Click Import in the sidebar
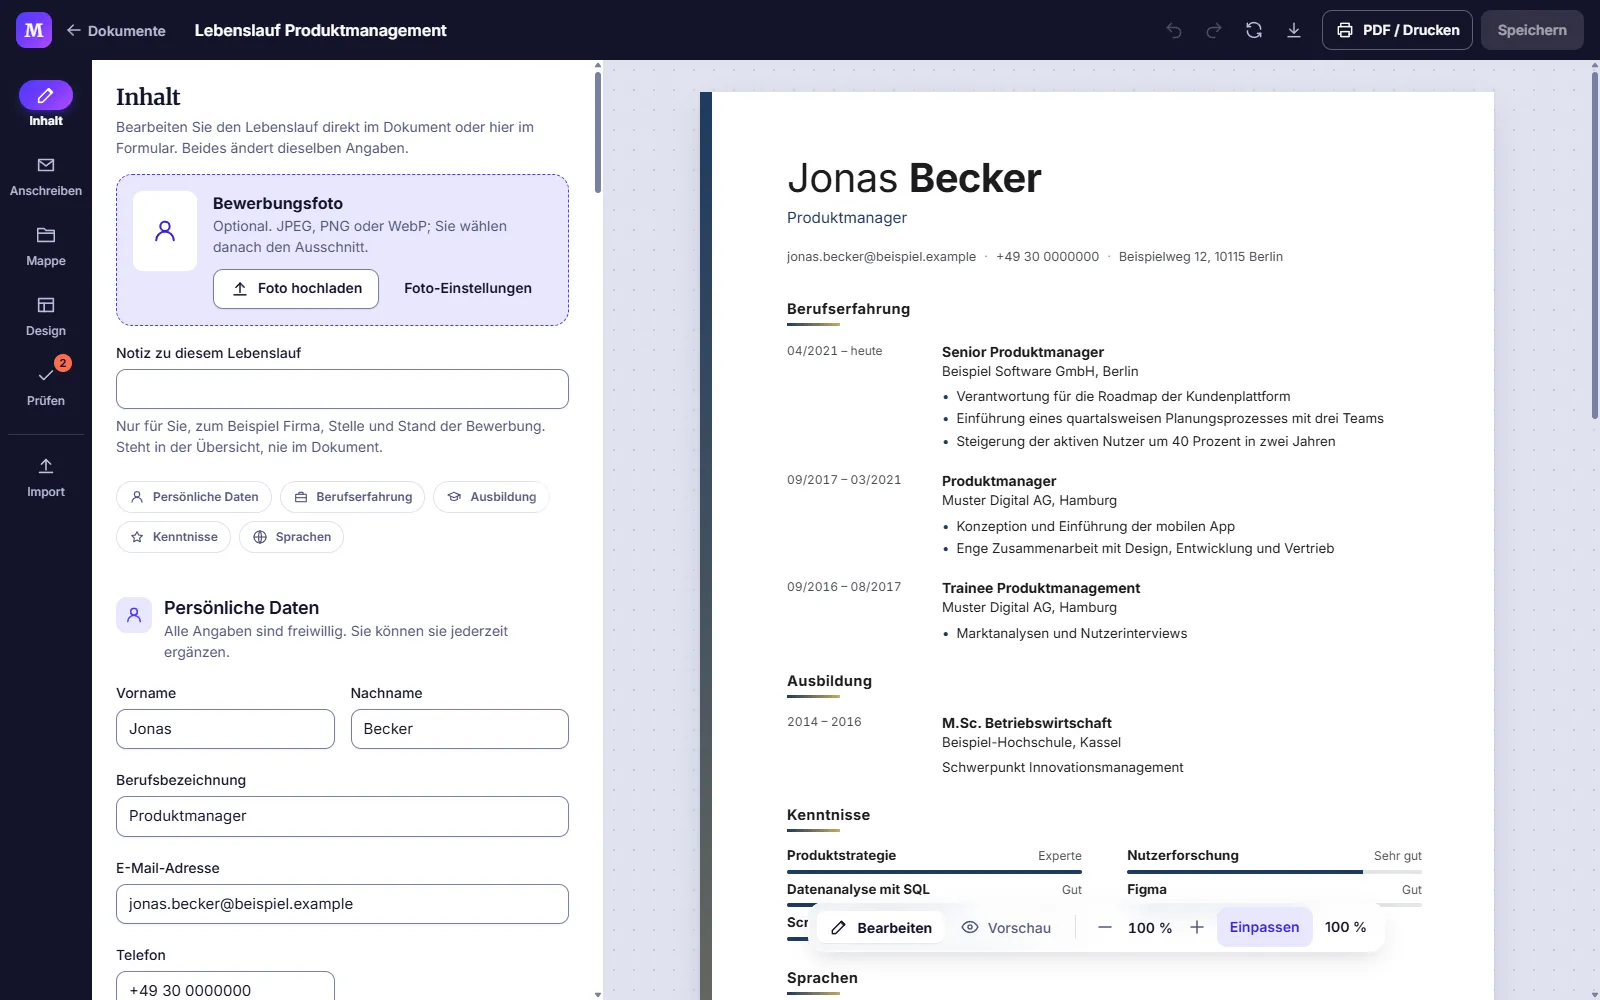The height and width of the screenshot is (1000, 1600). click(x=46, y=478)
